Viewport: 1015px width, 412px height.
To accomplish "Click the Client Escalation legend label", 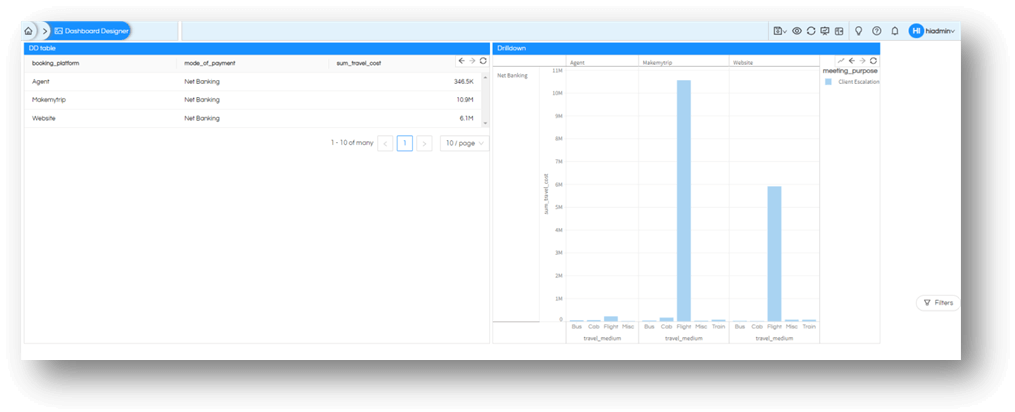I will [x=859, y=82].
